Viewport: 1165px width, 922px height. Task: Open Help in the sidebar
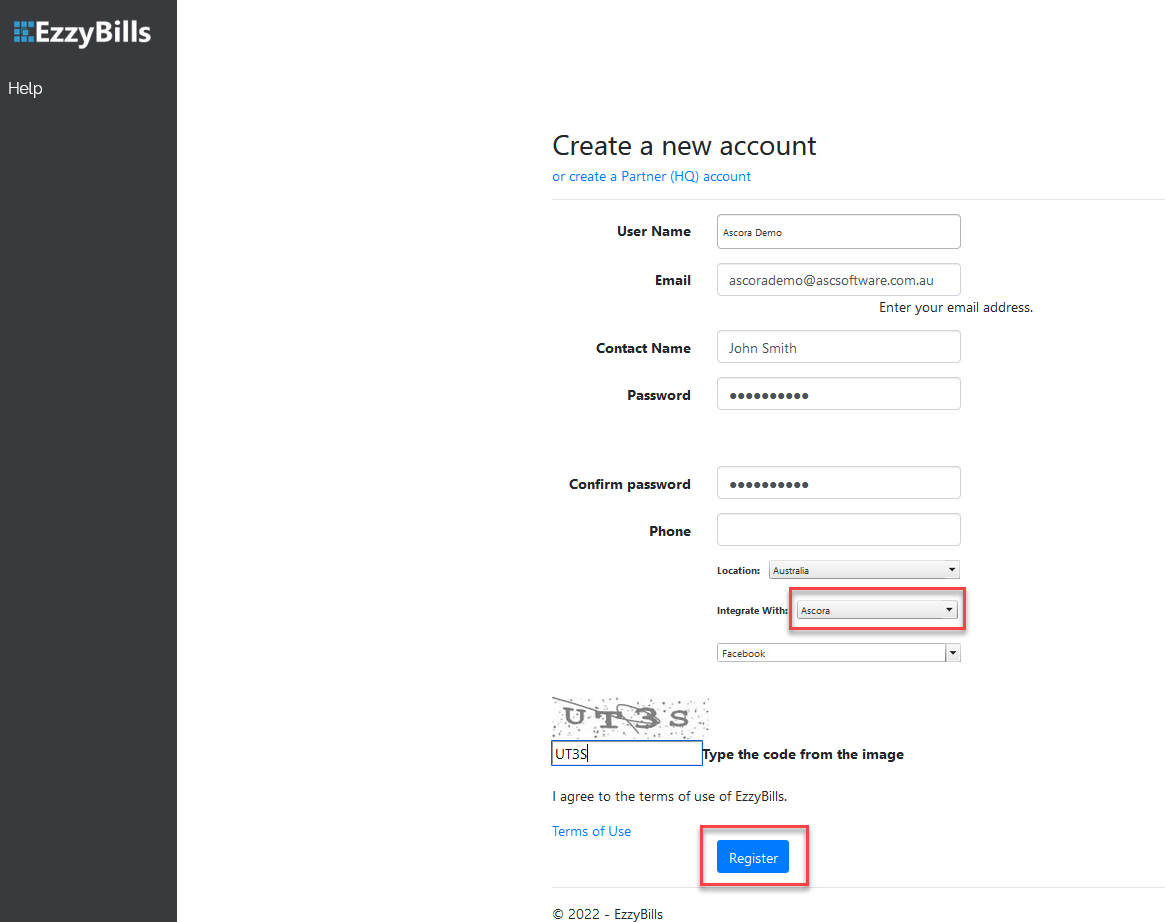pyautogui.click(x=25, y=88)
